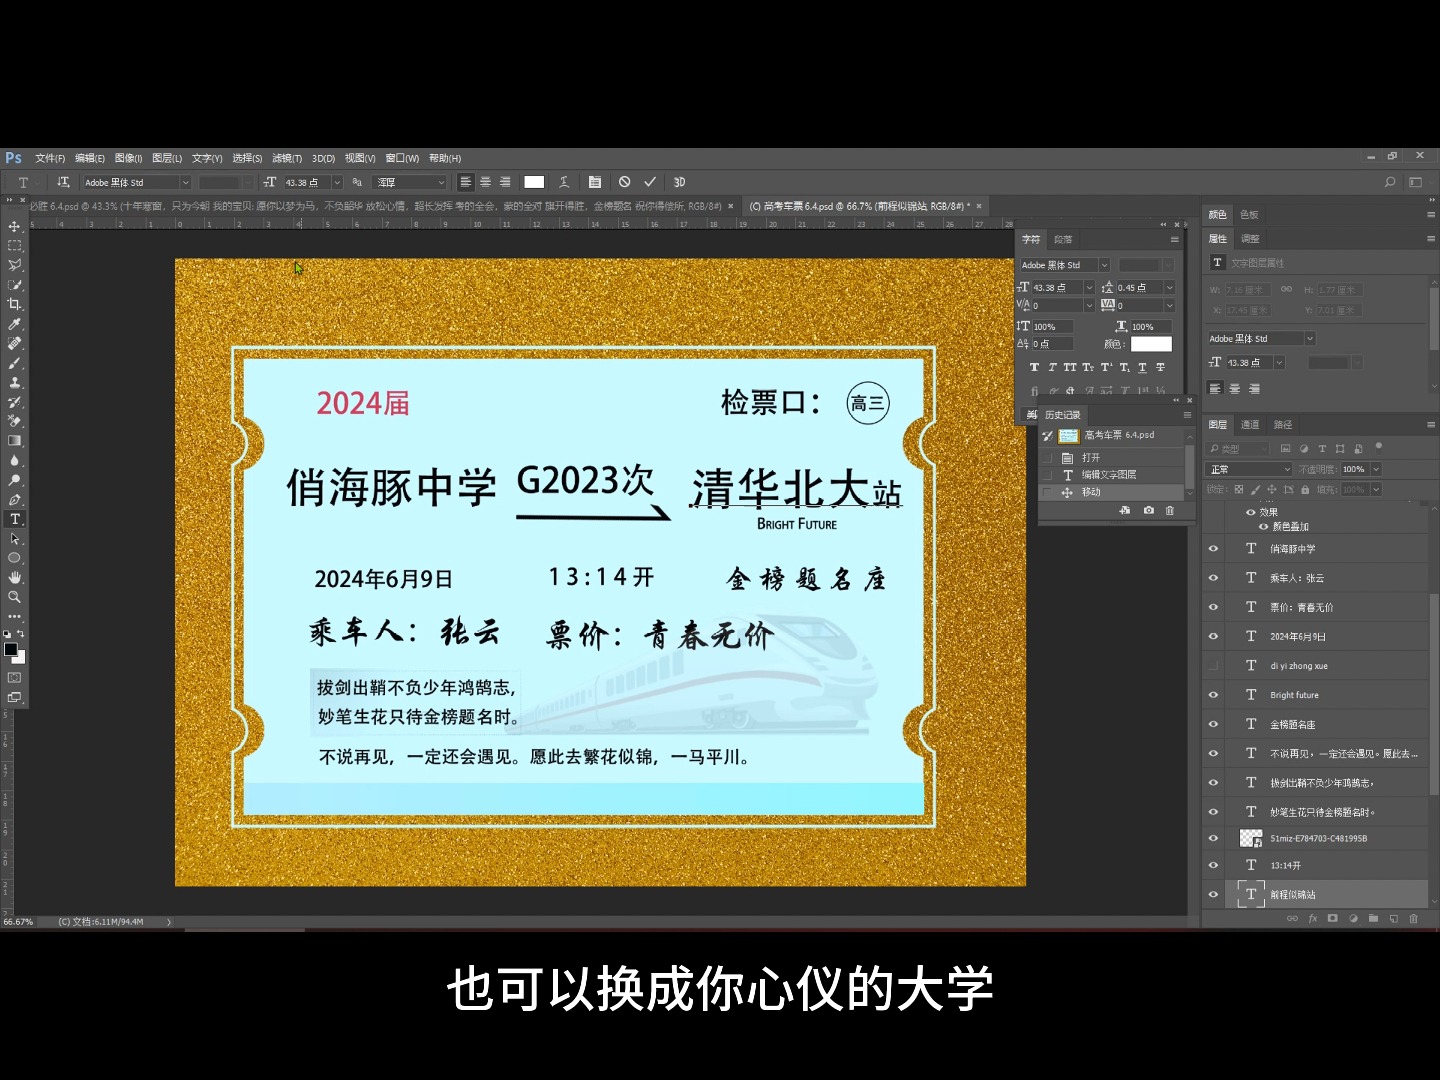Delete current layer with trash icon
The width and height of the screenshot is (1440, 1080).
point(1416,917)
